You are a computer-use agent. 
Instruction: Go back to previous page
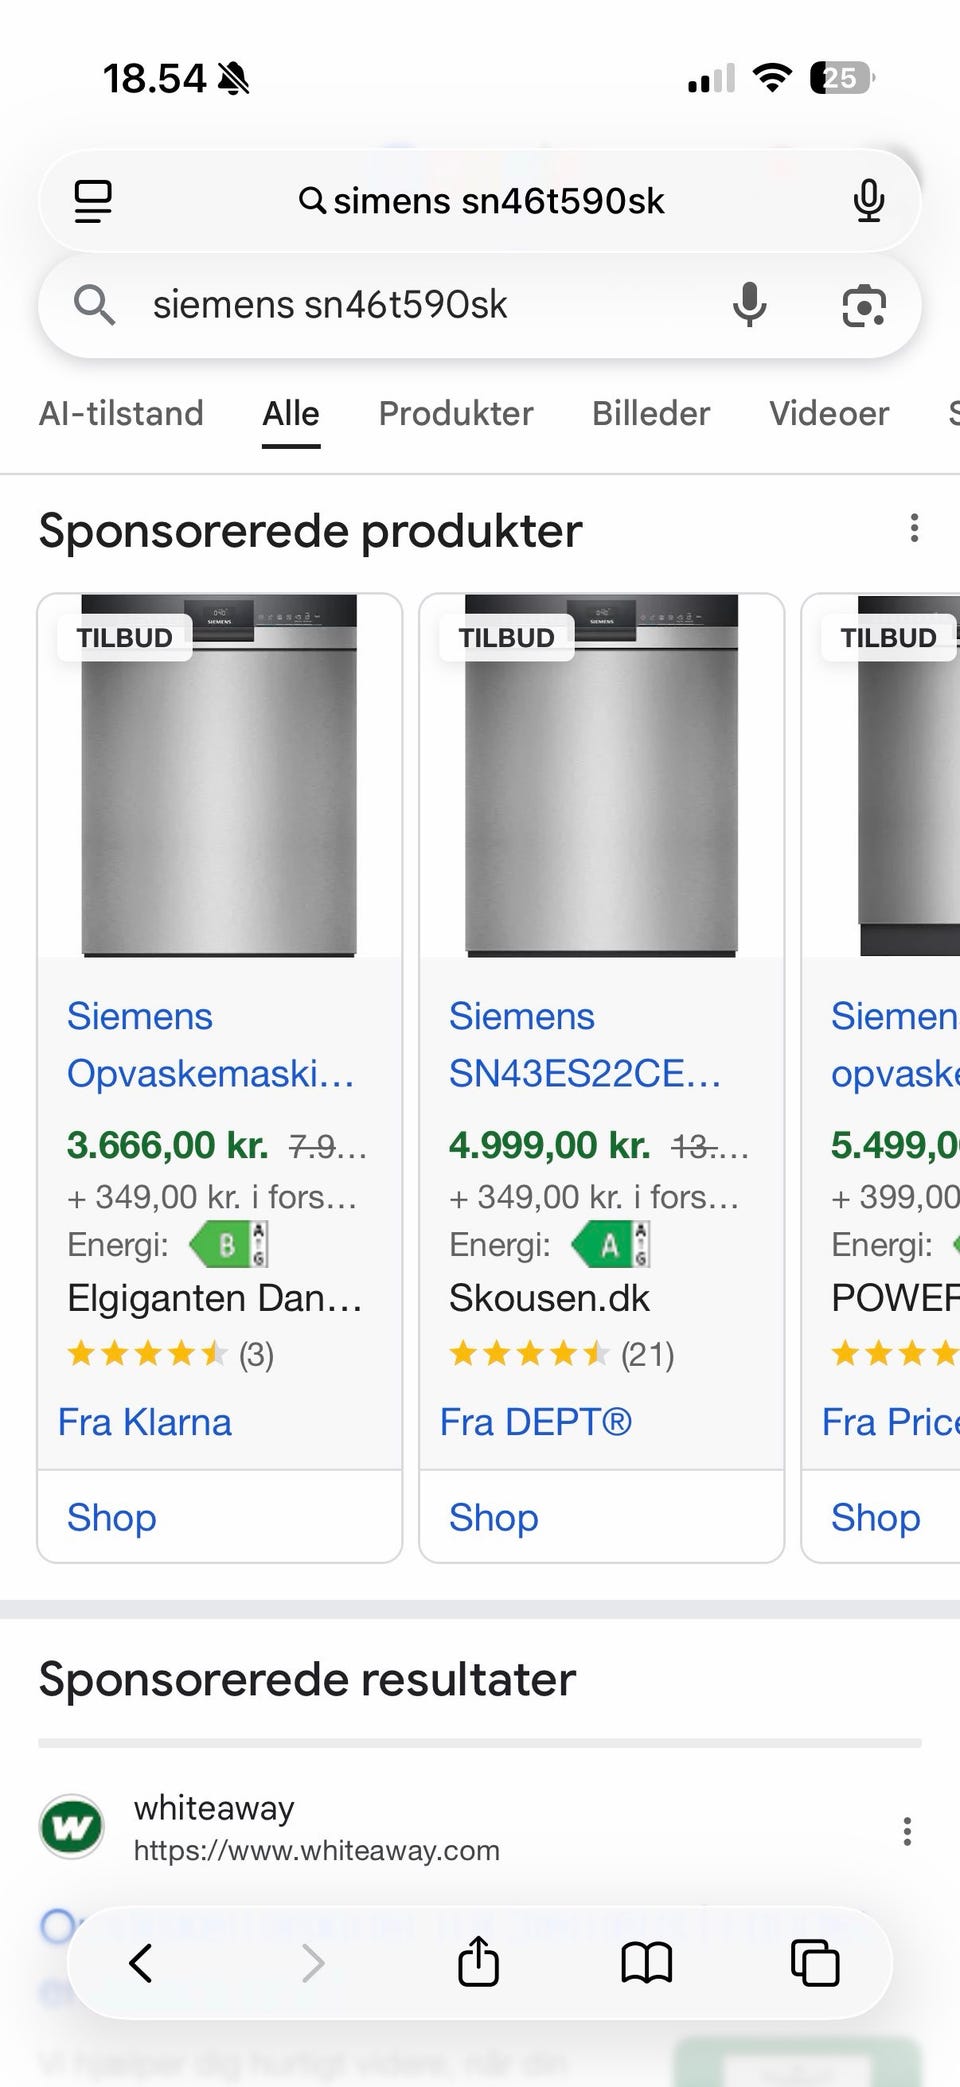[141, 1962]
